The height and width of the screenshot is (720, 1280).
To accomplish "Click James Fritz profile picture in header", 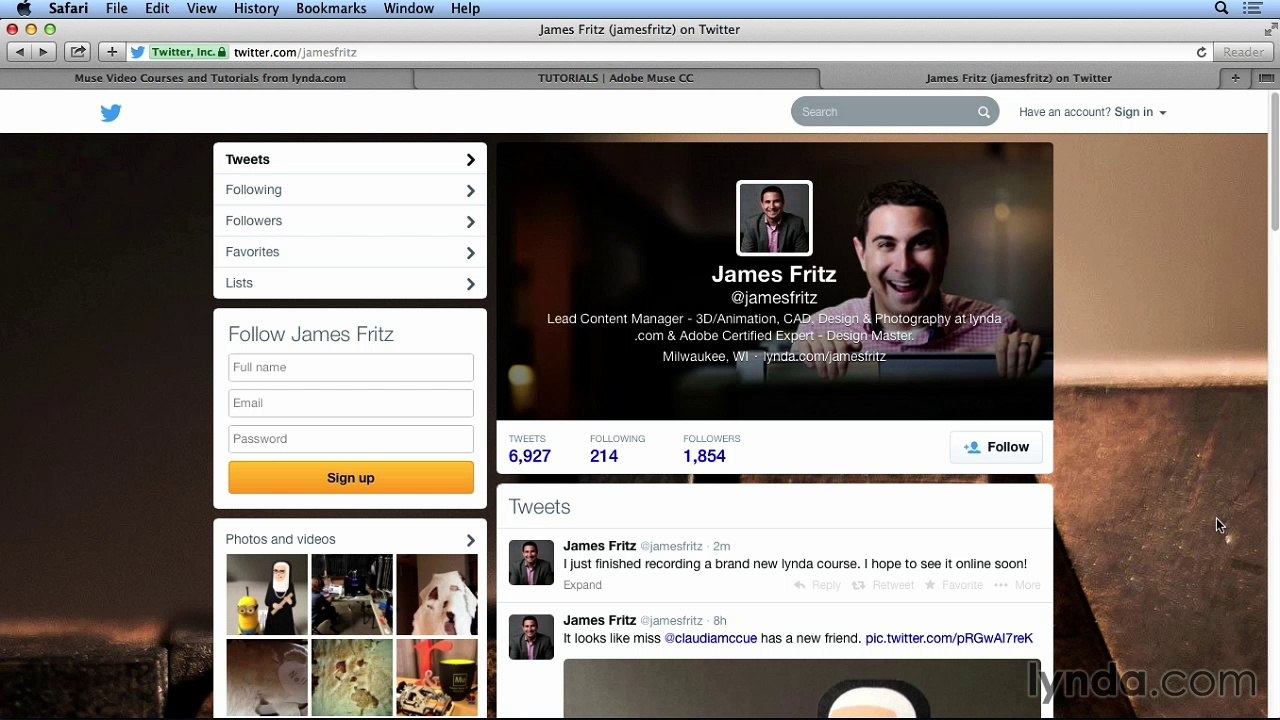I will click(774, 218).
